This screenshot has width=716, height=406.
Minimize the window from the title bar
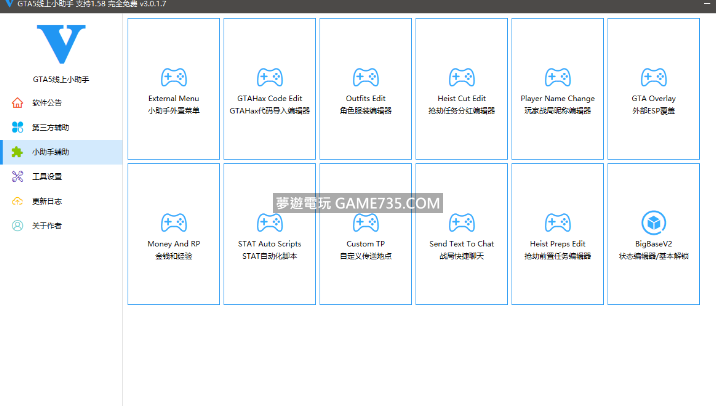pos(706,4)
